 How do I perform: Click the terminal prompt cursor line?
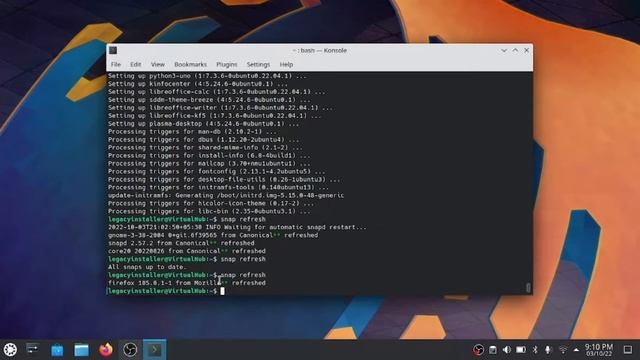pyautogui.click(x=166, y=291)
